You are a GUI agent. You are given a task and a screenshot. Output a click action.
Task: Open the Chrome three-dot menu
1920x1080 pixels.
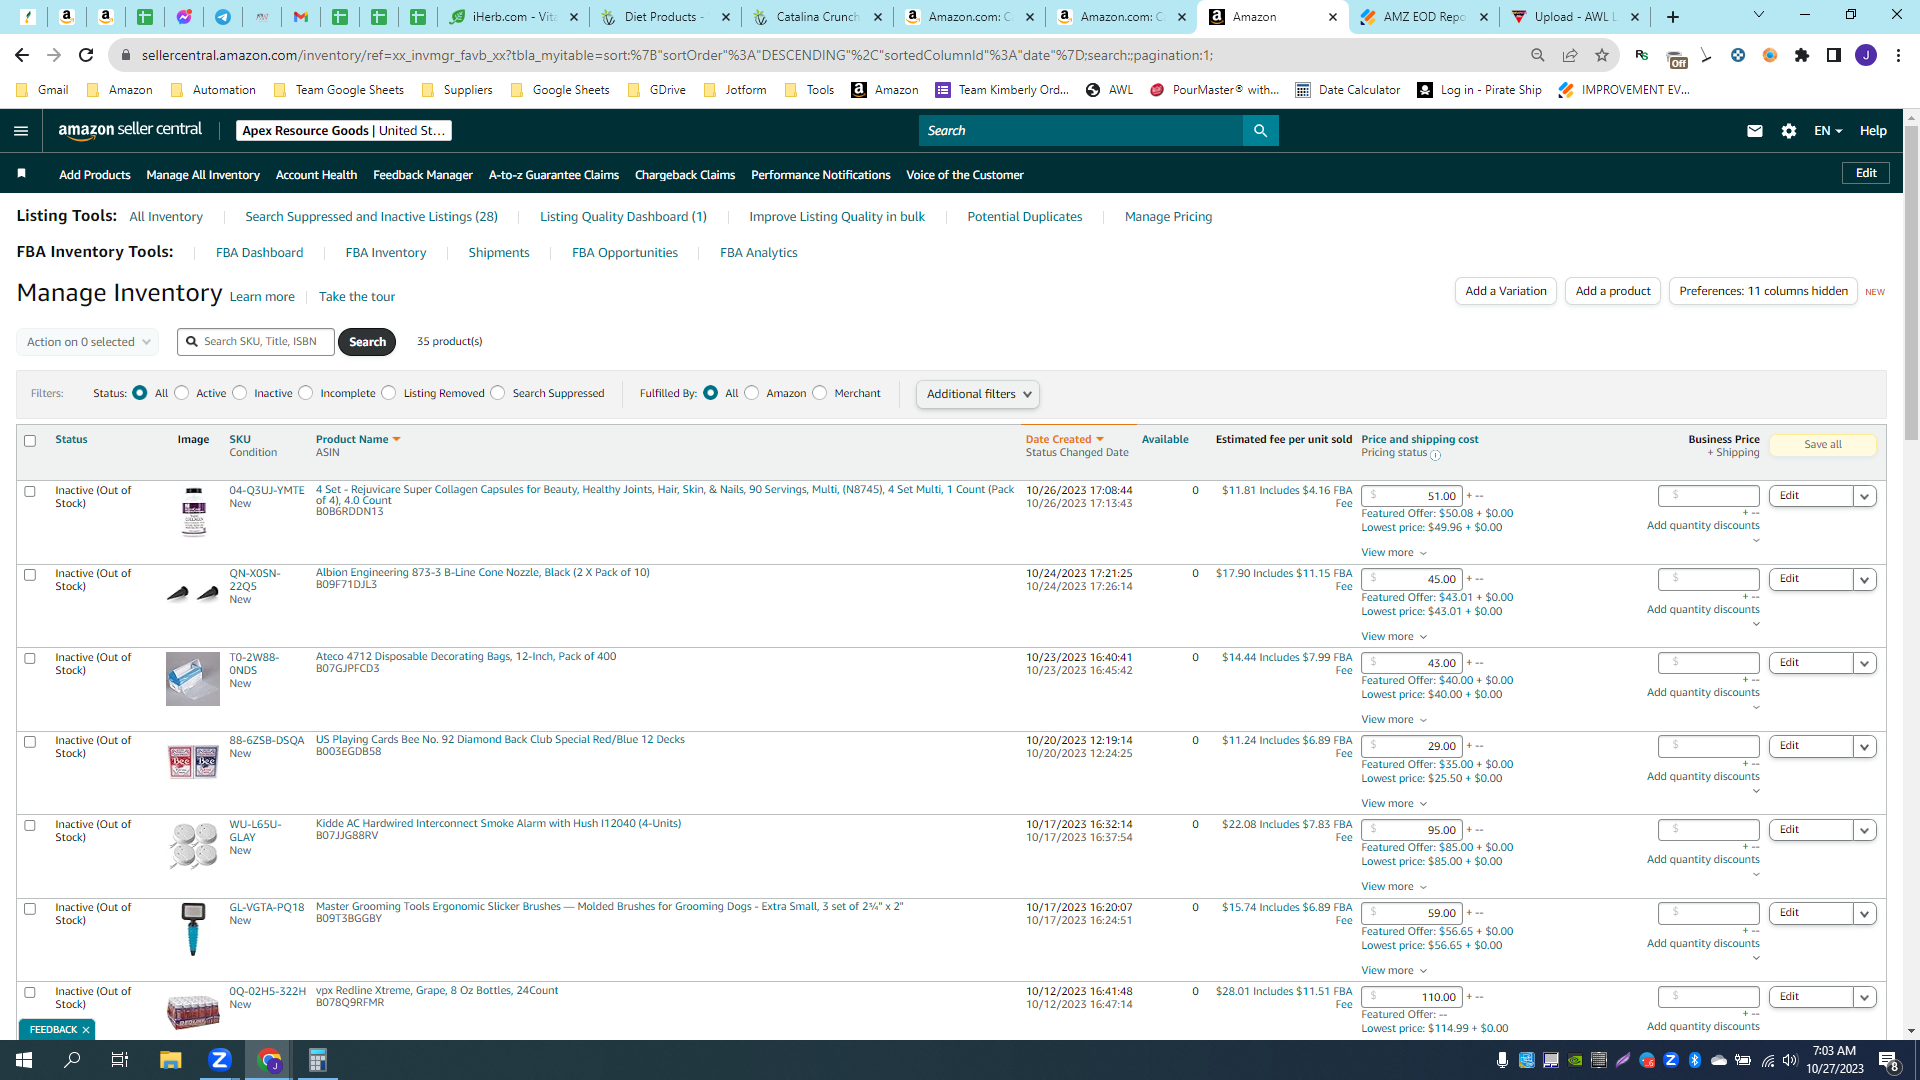coord(1898,55)
